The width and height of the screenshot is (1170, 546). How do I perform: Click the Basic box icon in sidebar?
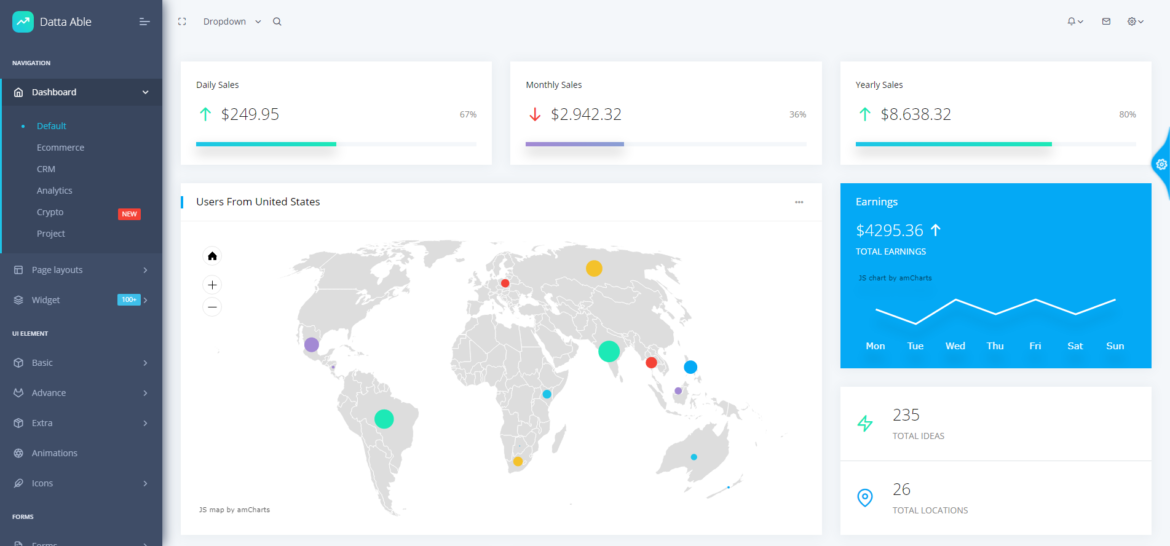19,363
